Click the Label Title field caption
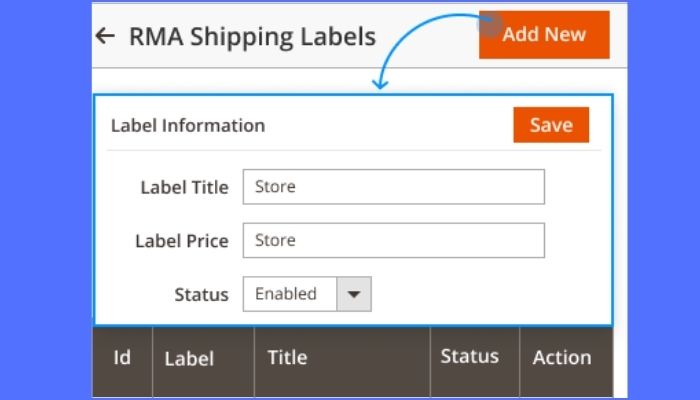The width and height of the screenshot is (700, 400). click(184, 187)
